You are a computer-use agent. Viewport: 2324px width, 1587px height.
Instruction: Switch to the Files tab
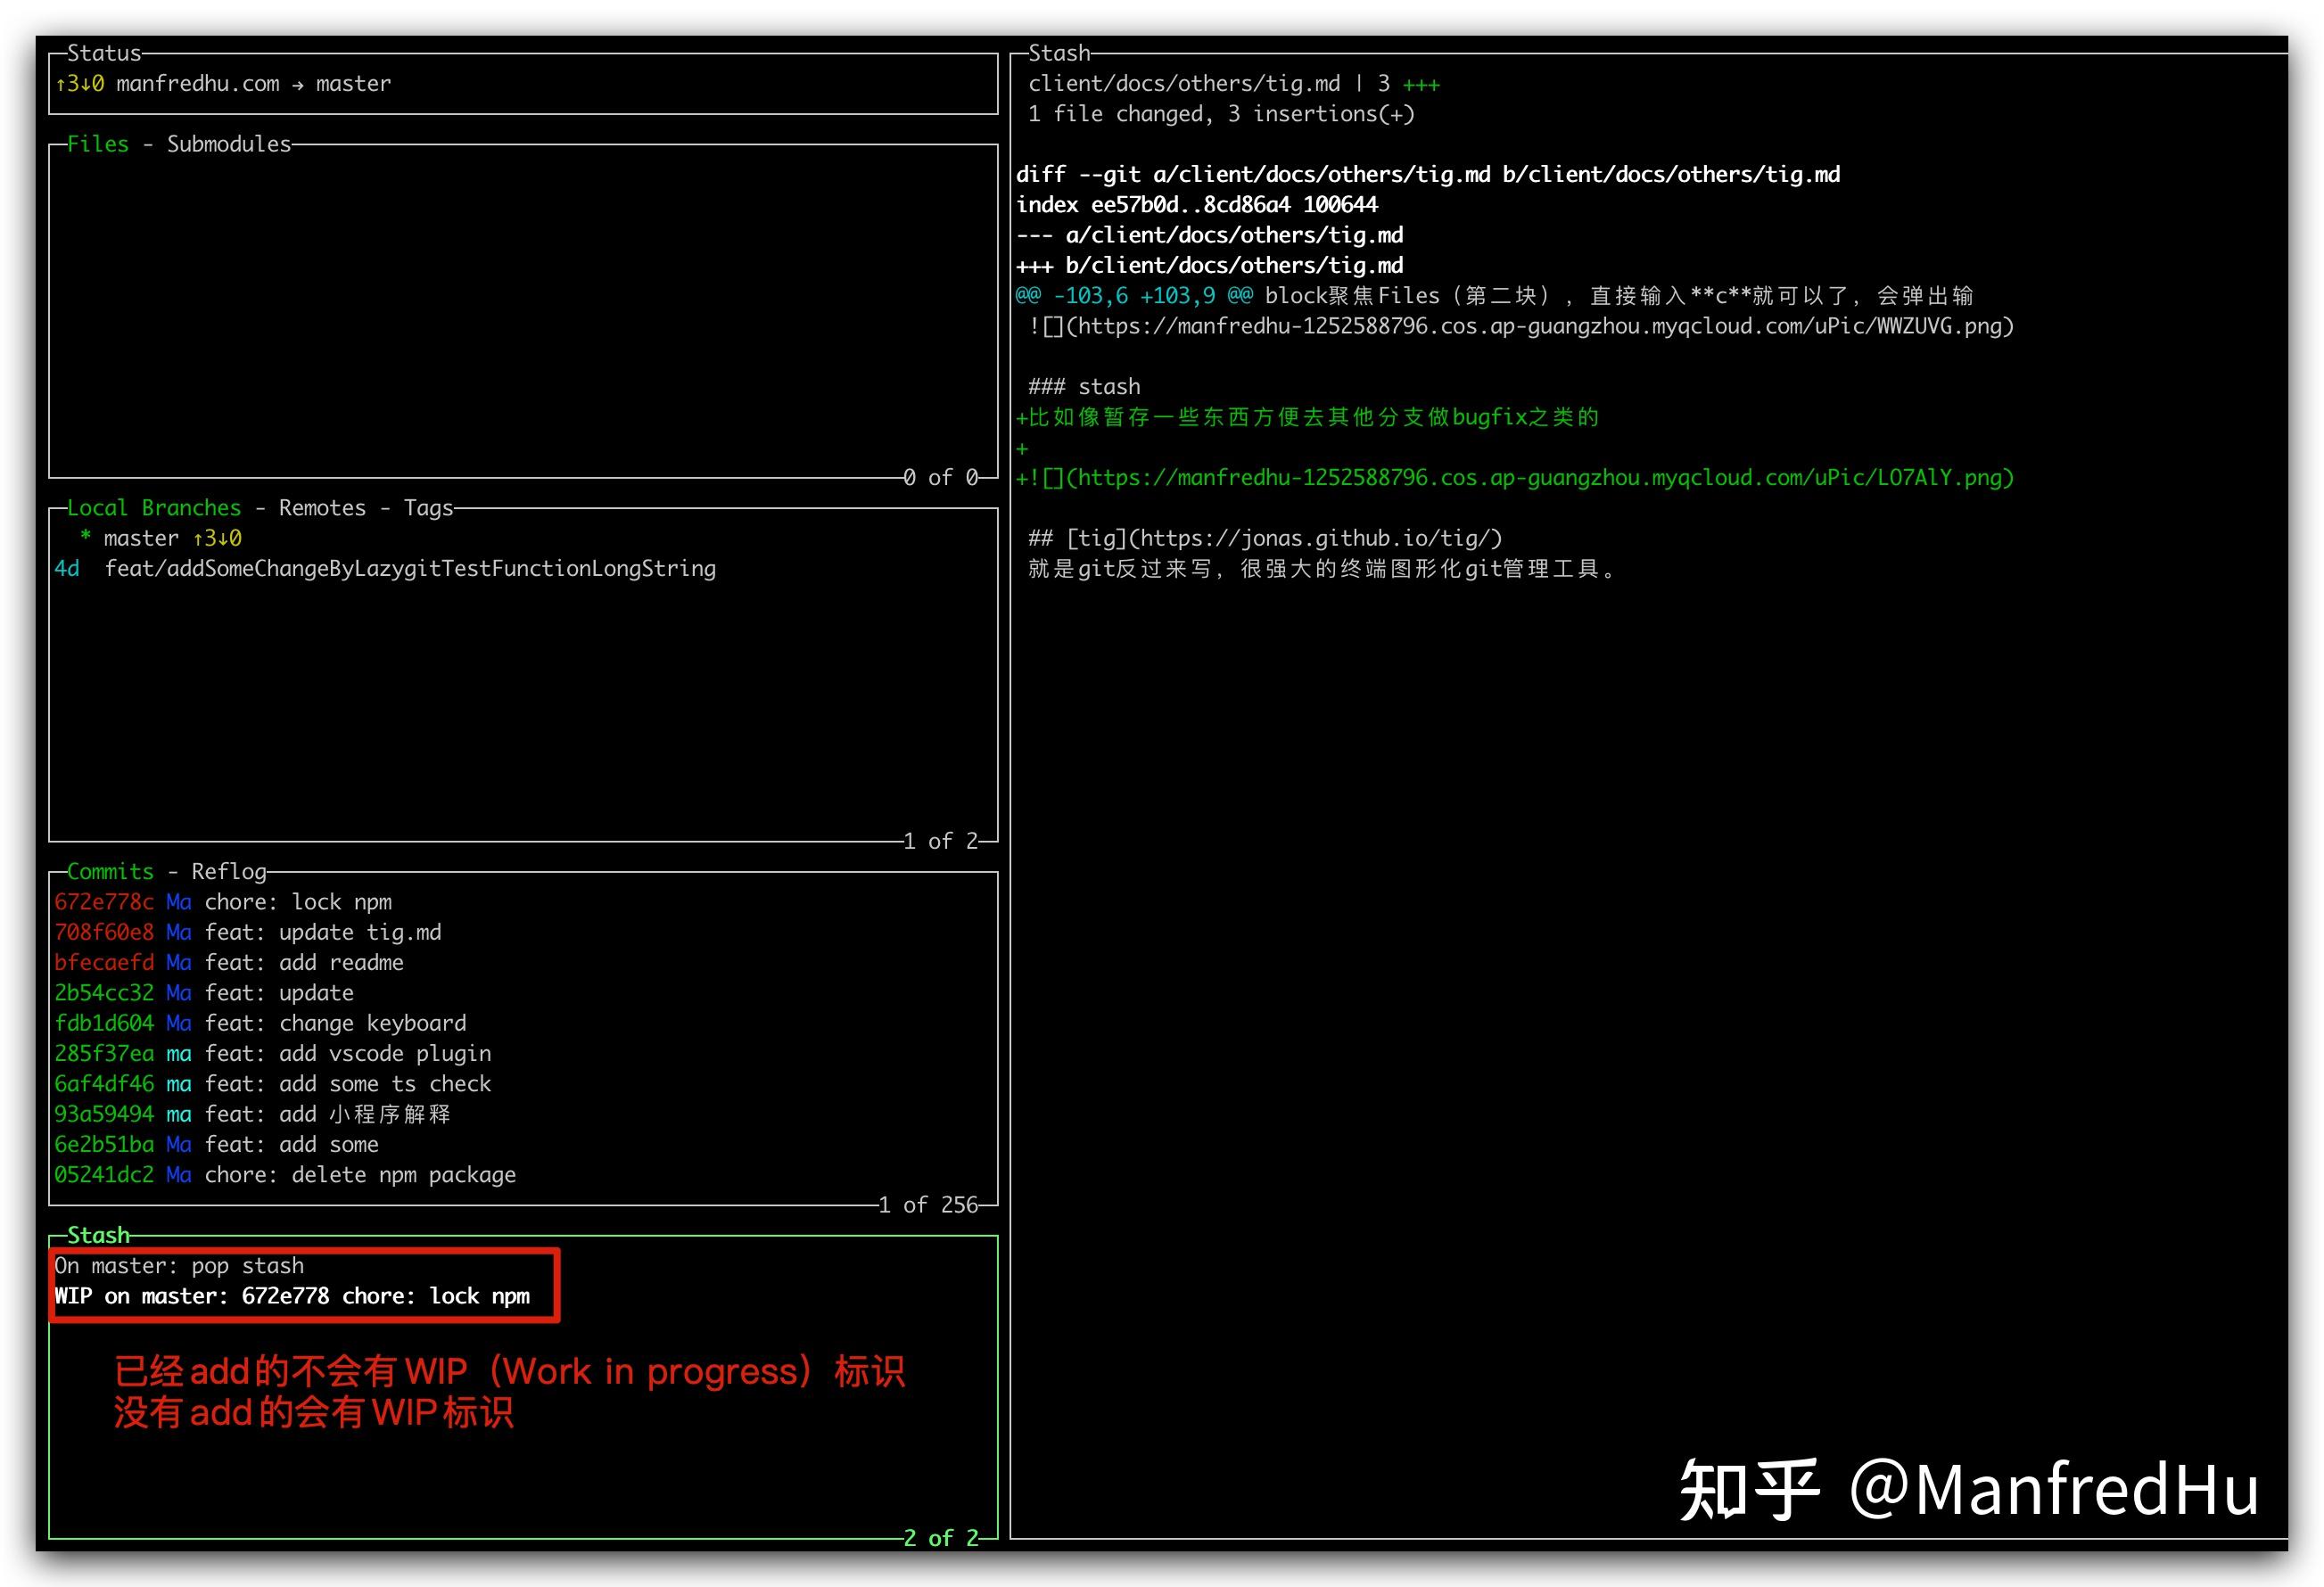point(98,144)
